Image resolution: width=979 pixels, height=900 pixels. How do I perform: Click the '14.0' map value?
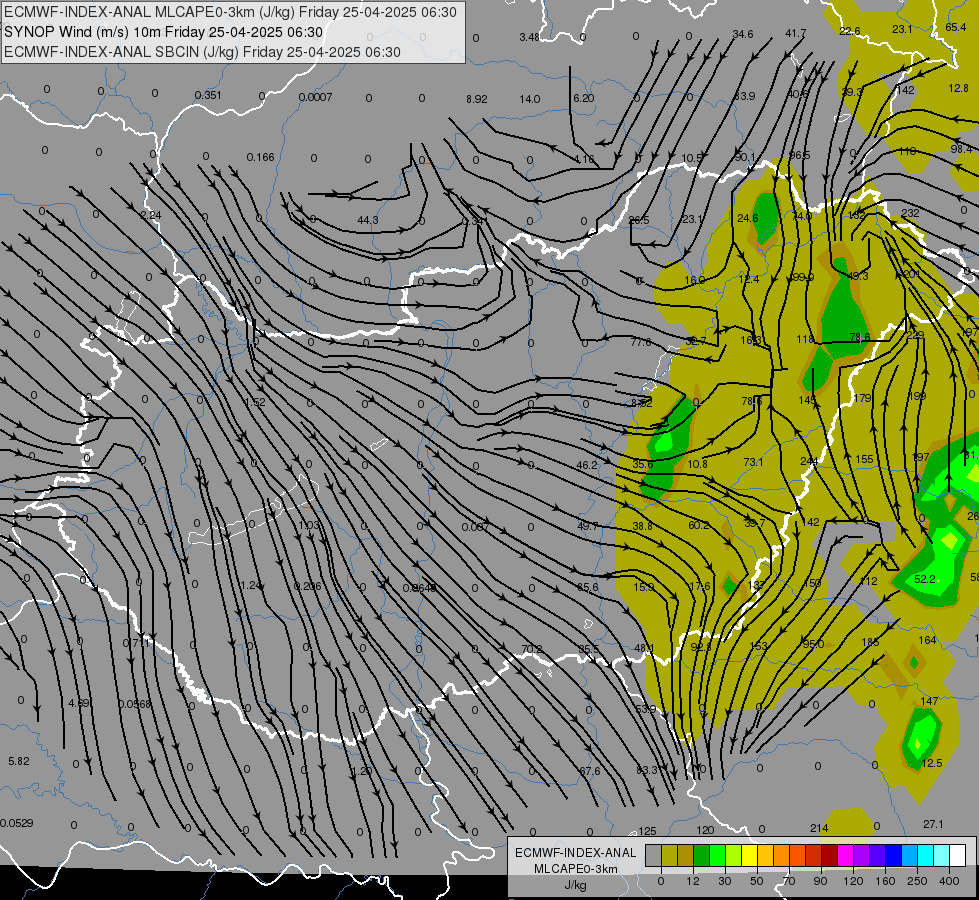(x=529, y=99)
